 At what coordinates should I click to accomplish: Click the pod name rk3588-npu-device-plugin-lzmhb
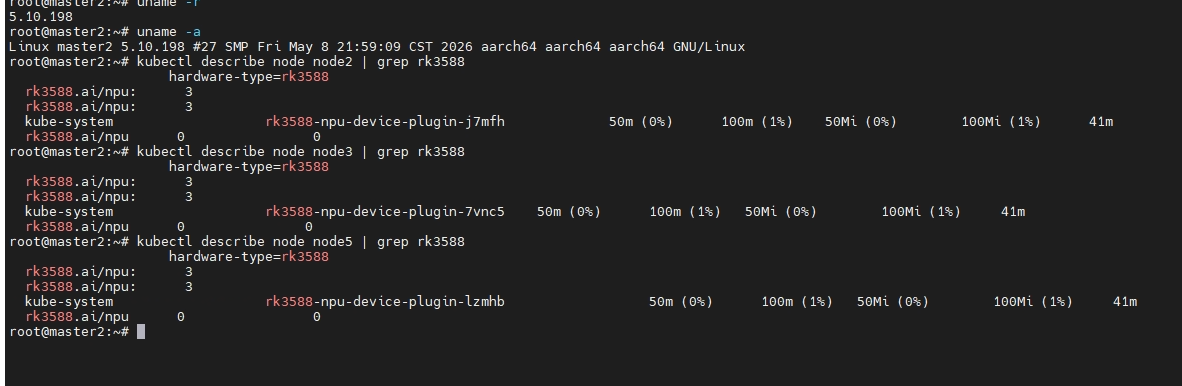(385, 302)
